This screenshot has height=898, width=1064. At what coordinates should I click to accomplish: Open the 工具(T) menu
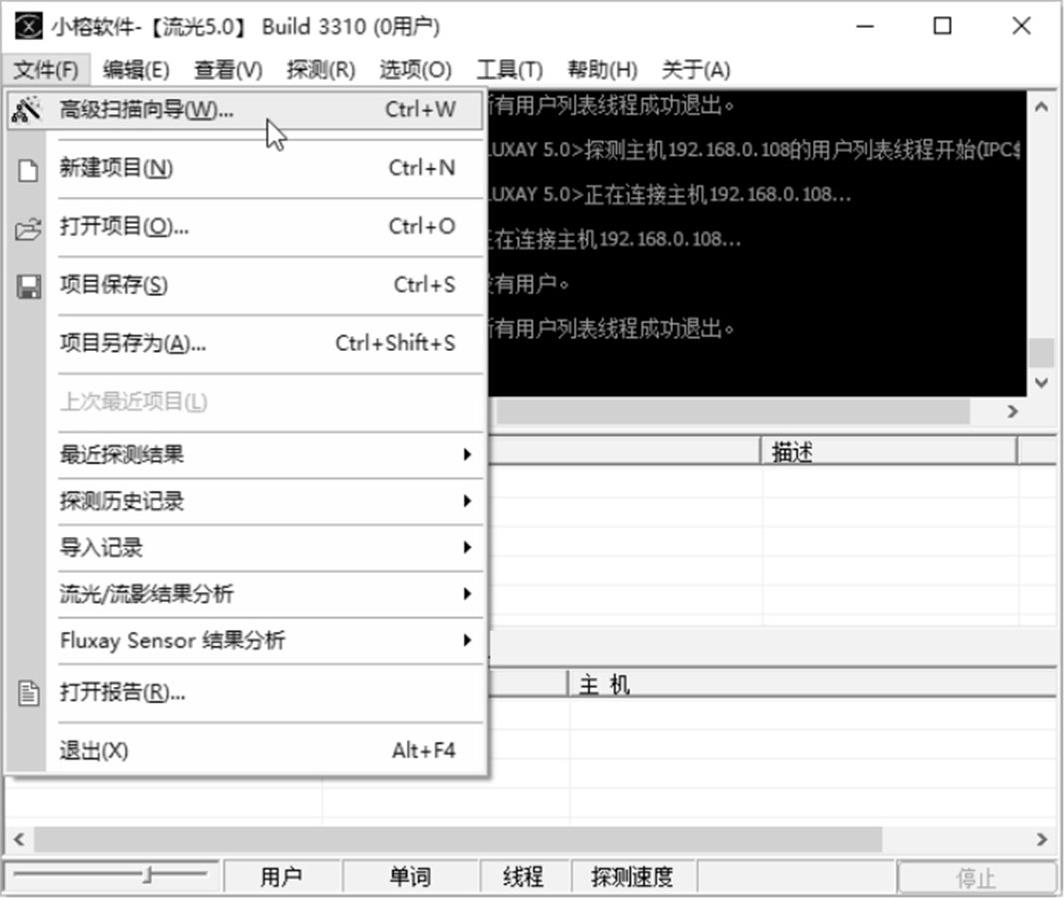pos(510,69)
